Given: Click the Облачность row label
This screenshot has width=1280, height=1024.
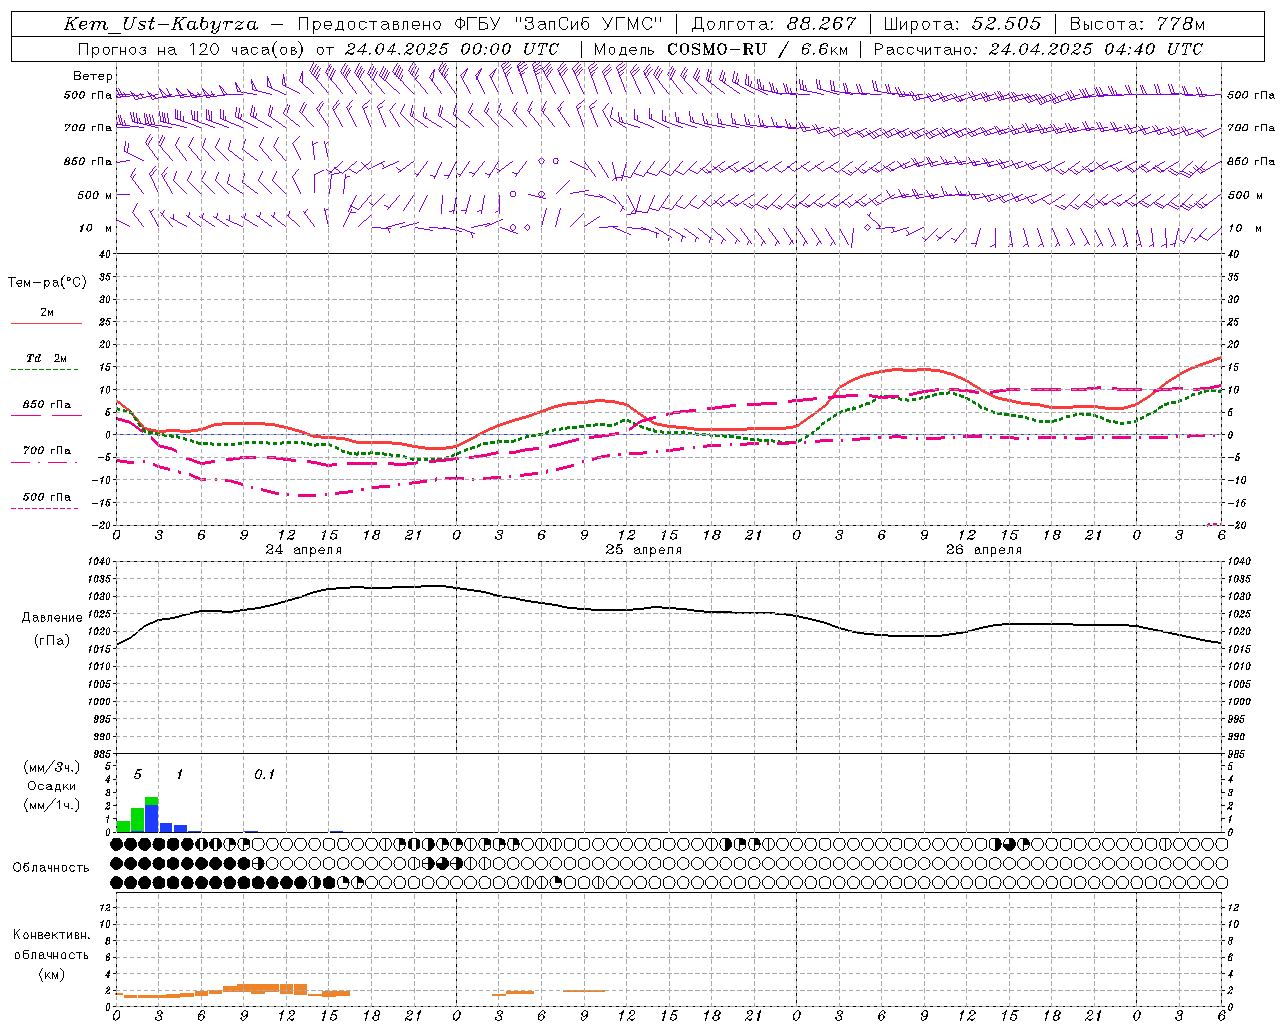Looking at the screenshot, I should click(51, 867).
